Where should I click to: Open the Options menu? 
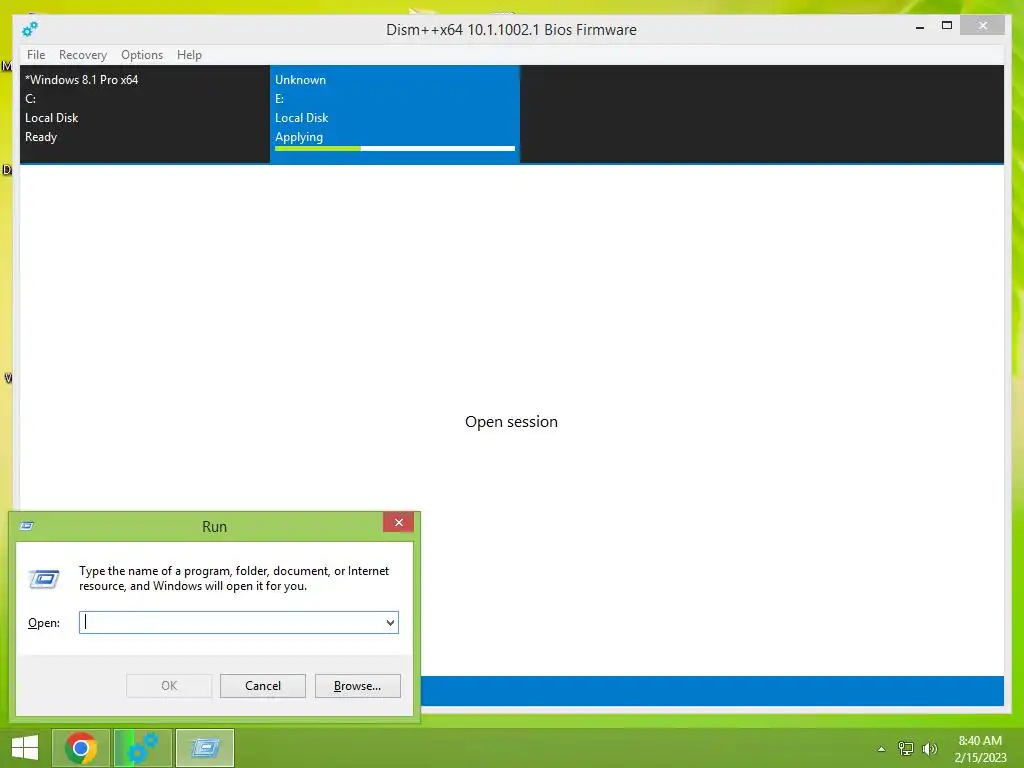142,55
